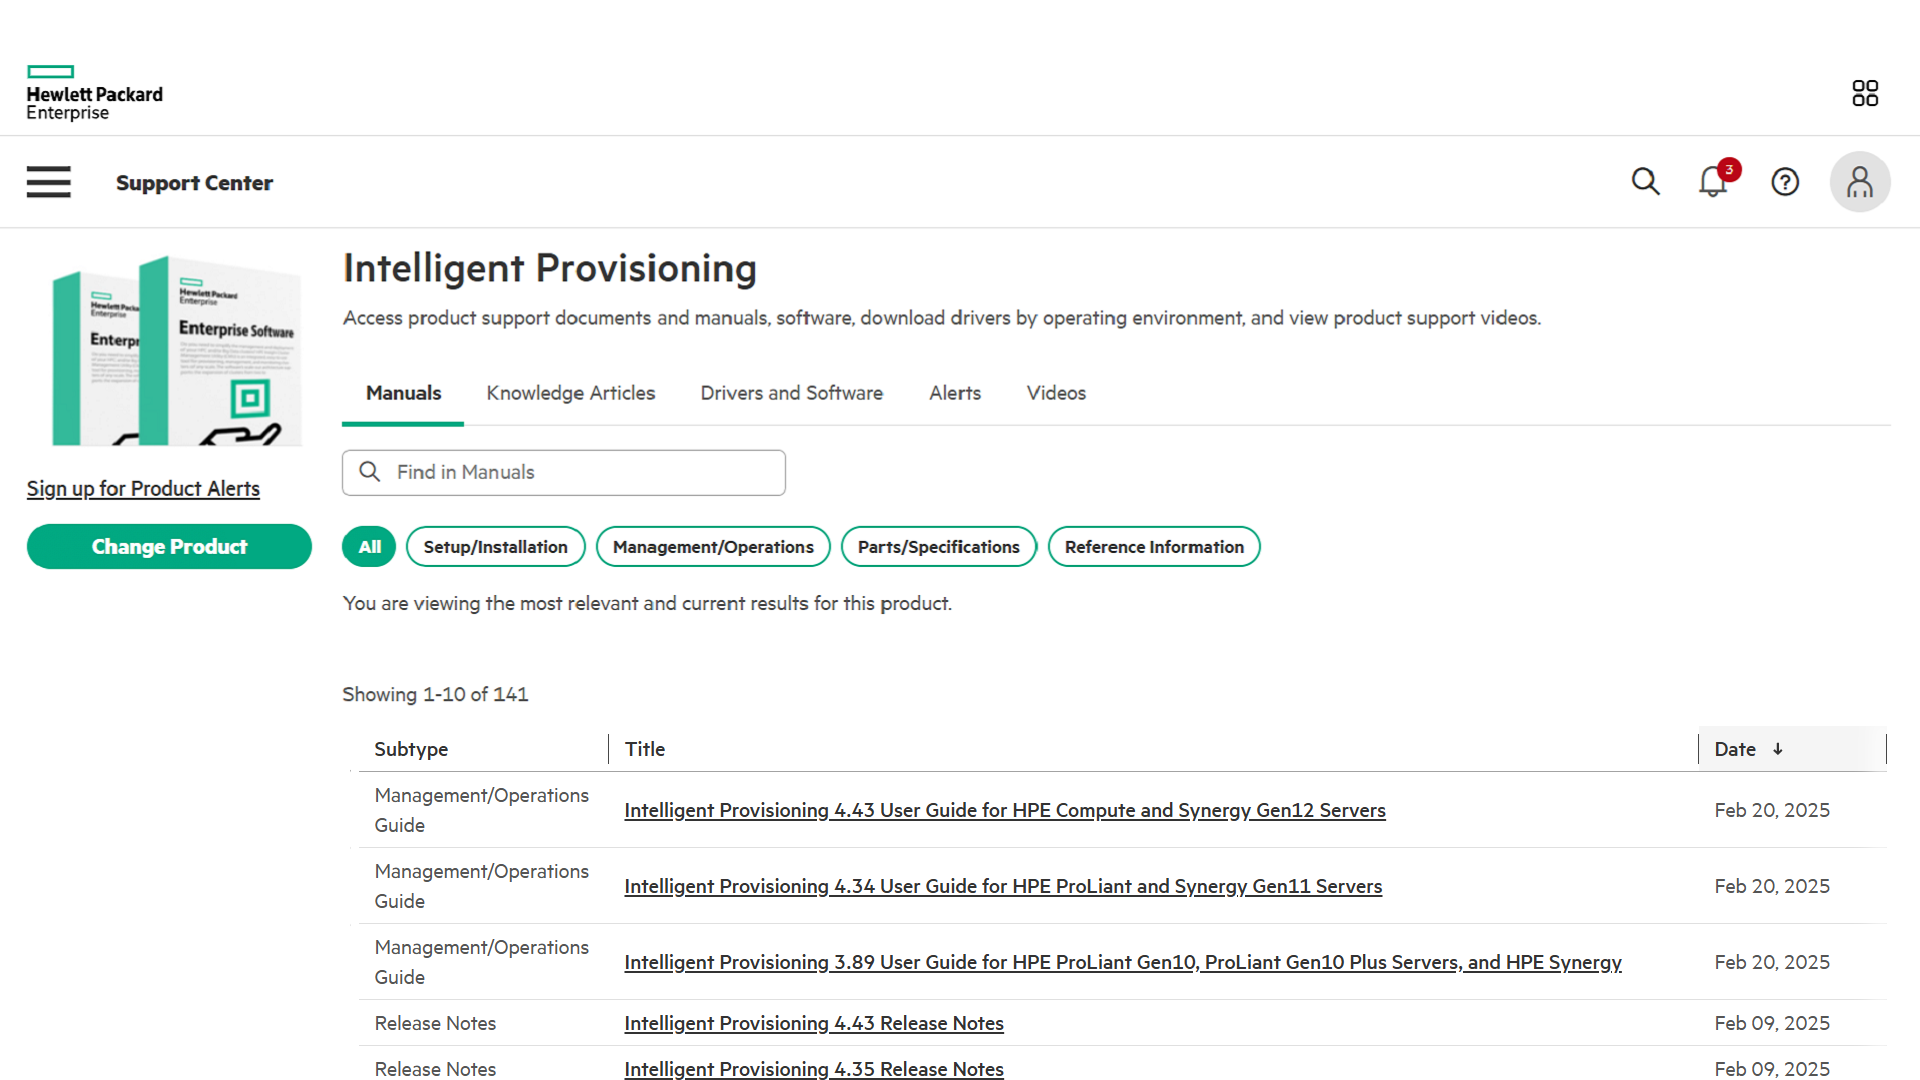Open Intelligent Provisioning 4.43 Release Notes

[x=813, y=1023]
